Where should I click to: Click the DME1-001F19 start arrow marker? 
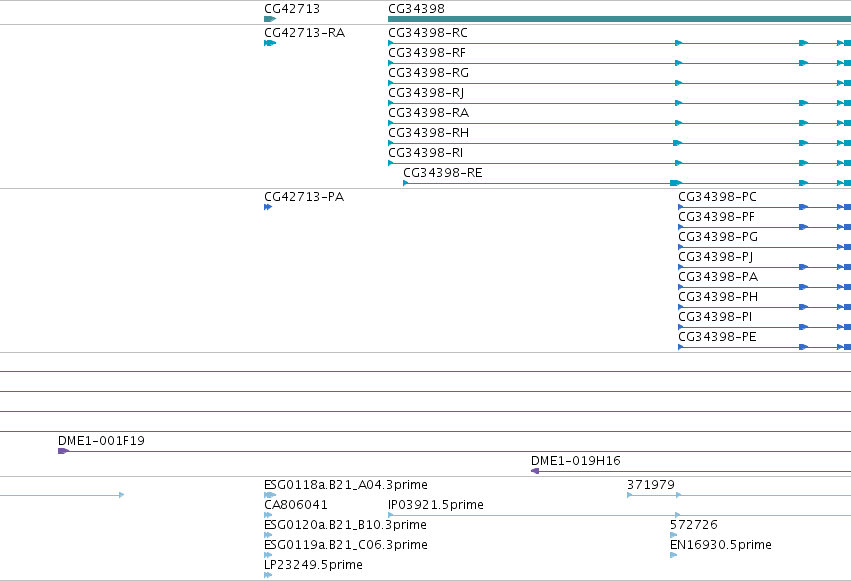tap(63, 451)
